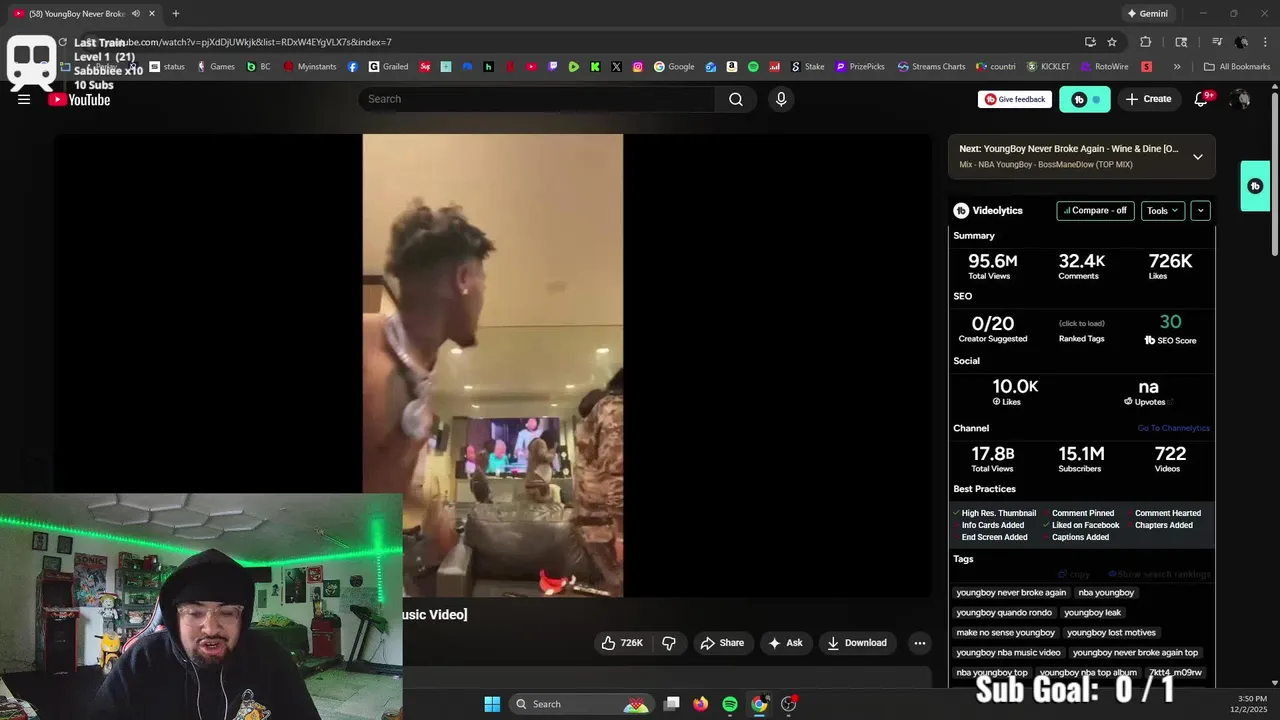Open the PrizePicks bookmark
Screen dimensions: 1280x720
[x=860, y=67]
